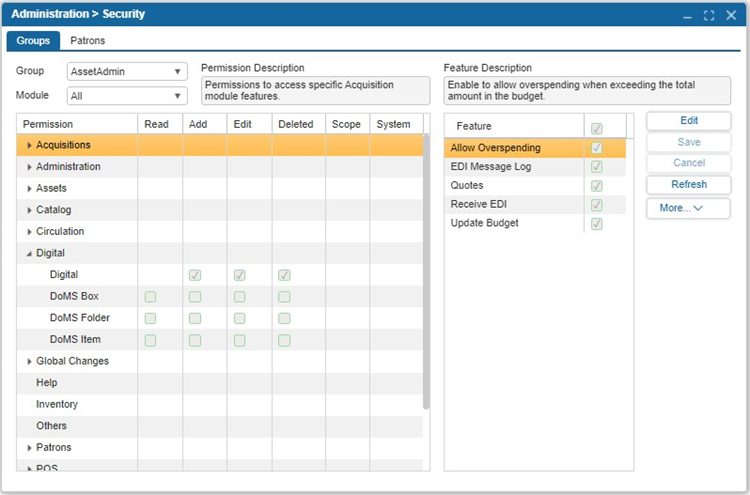This screenshot has height=495, width=750.
Task: Click the Save button
Action: coord(689,142)
